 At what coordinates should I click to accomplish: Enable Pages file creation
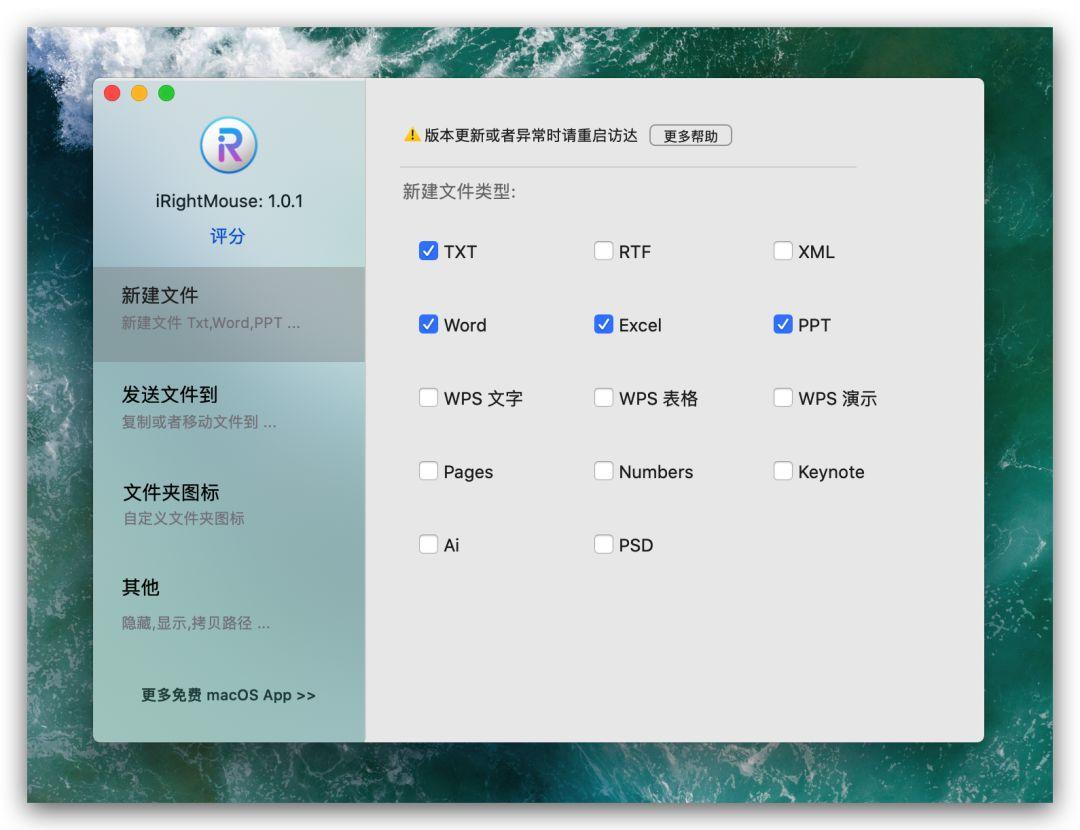coord(429,471)
